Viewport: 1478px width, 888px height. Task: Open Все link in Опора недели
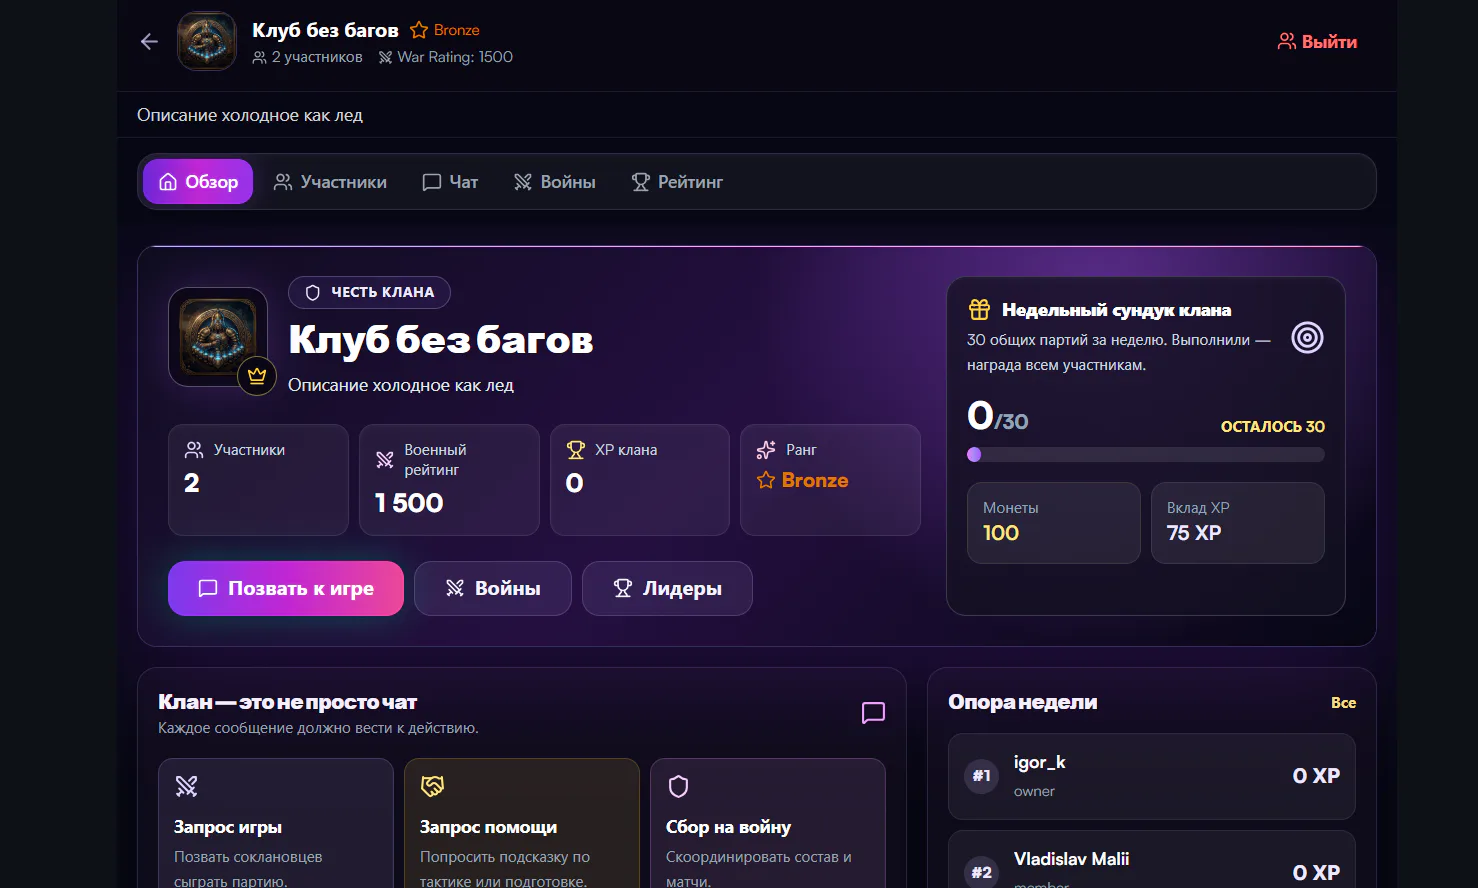pos(1343,703)
